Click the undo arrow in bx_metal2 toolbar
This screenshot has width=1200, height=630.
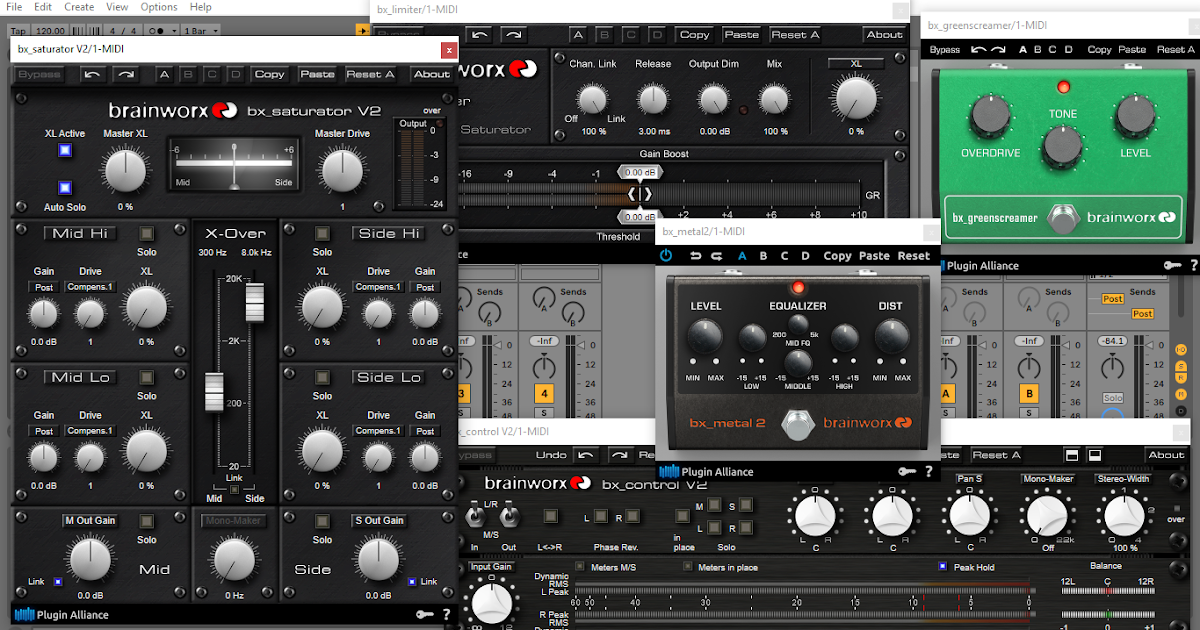click(x=695, y=256)
